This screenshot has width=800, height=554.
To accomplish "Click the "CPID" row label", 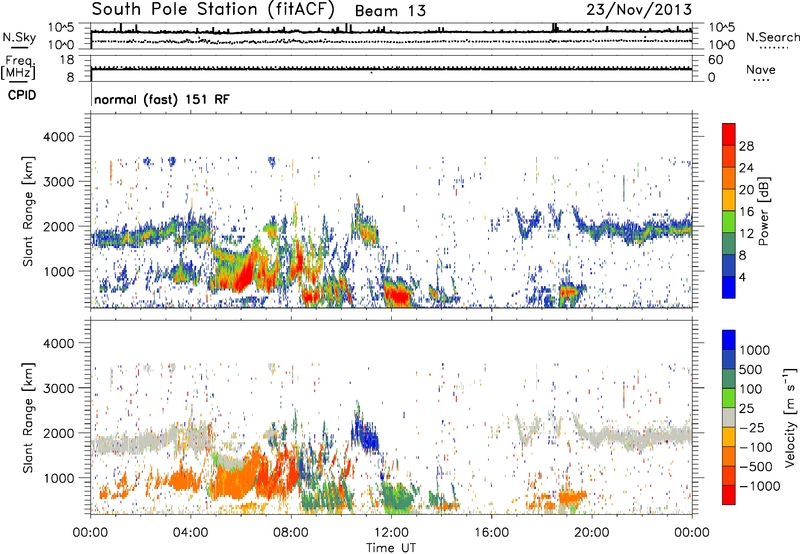I will pyautogui.click(x=22, y=95).
